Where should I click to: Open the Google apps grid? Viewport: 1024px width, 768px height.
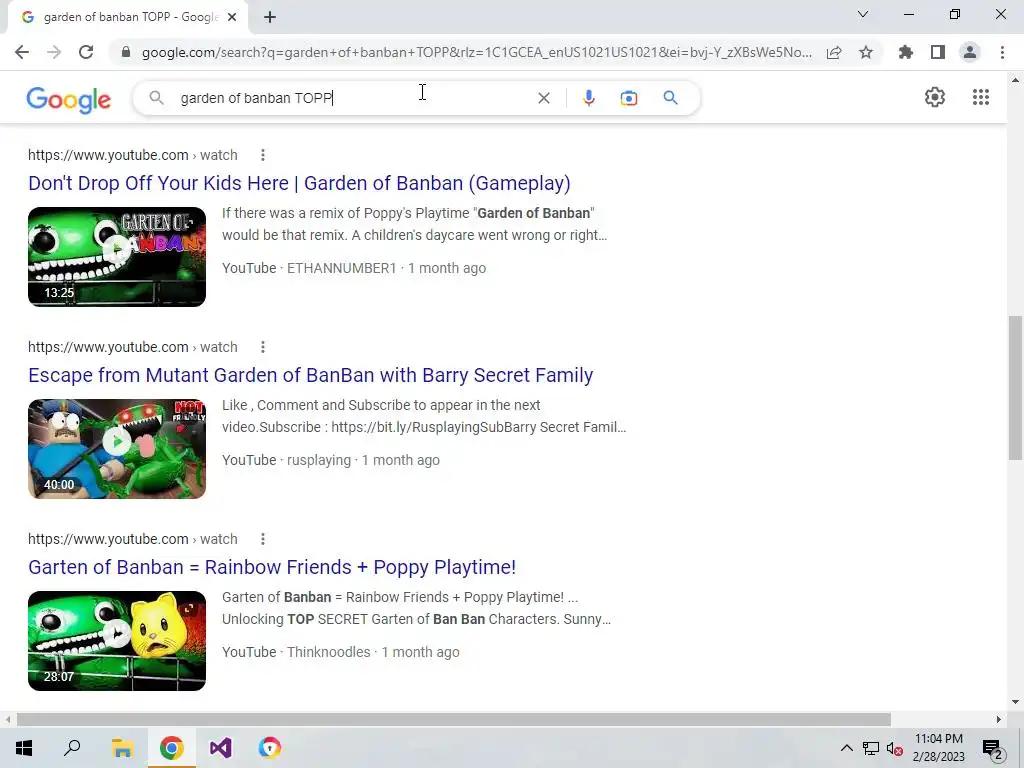980,97
